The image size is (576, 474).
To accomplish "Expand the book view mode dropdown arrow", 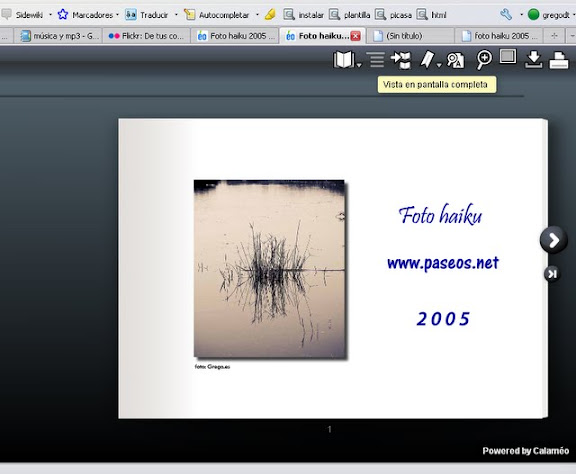I will coord(359,65).
